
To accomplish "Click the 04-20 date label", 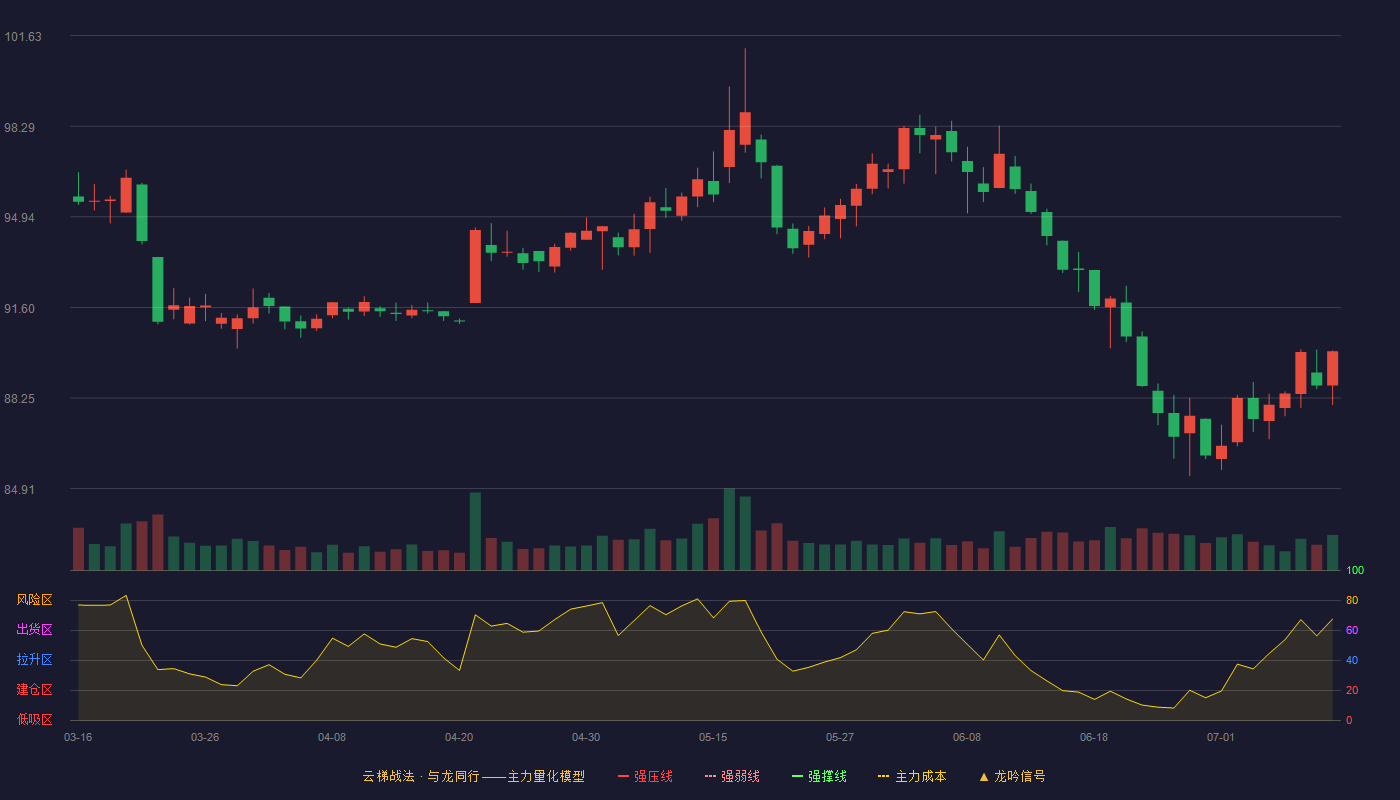I will pos(459,737).
